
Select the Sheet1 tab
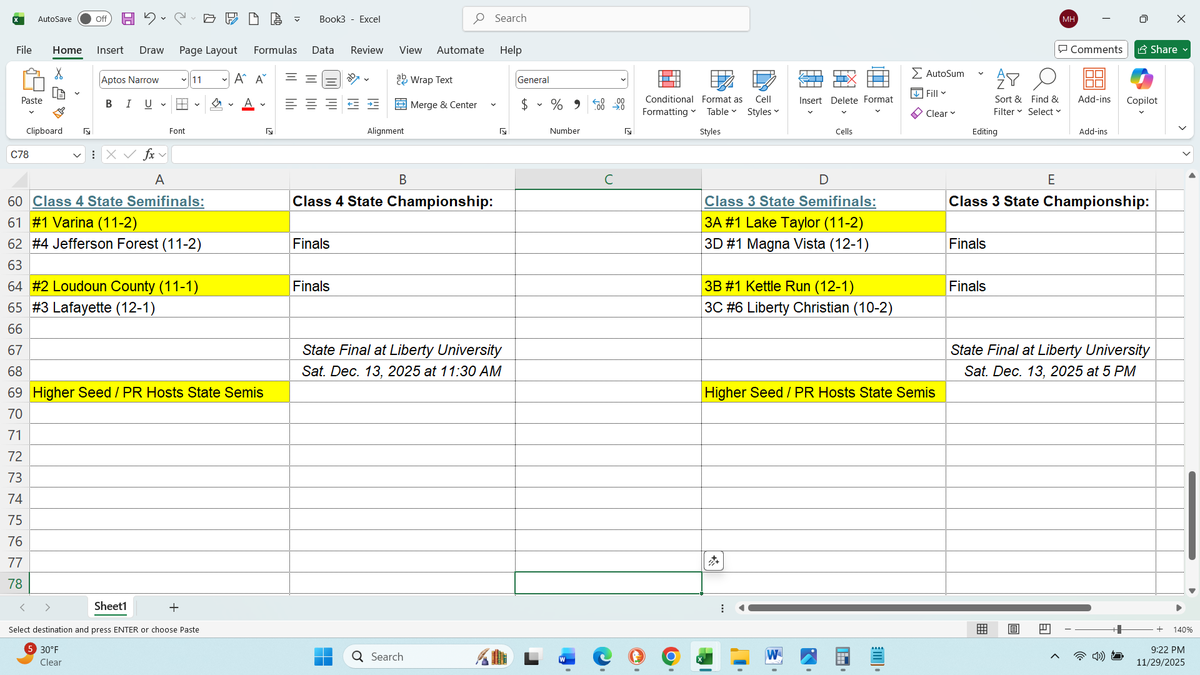pos(110,606)
